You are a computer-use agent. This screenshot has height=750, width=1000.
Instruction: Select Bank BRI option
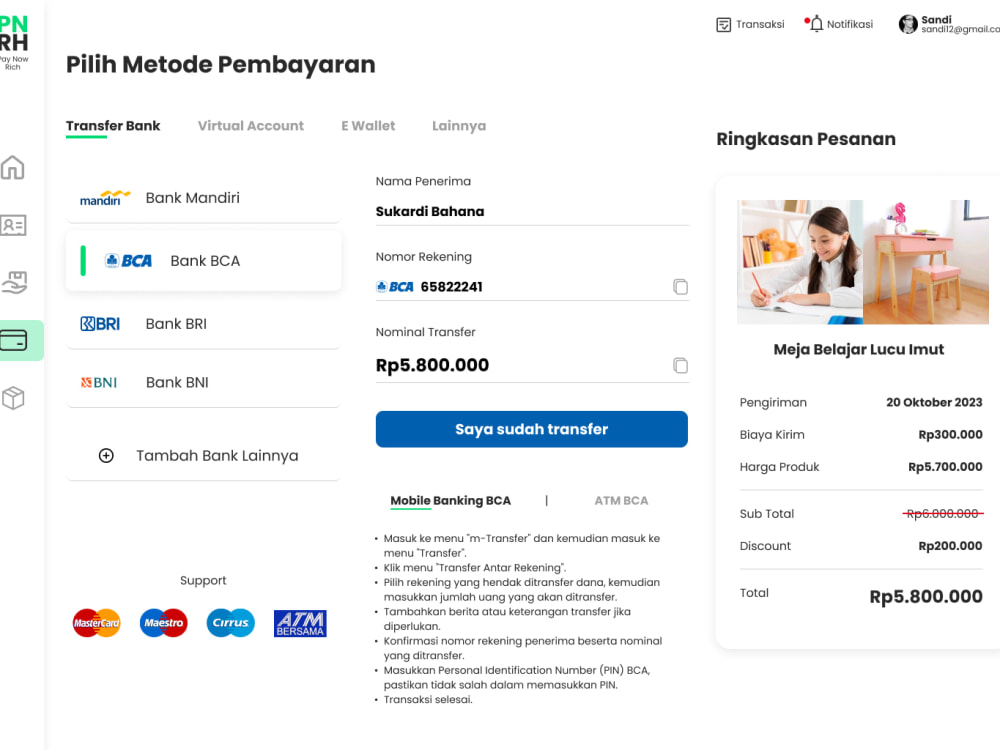(203, 324)
